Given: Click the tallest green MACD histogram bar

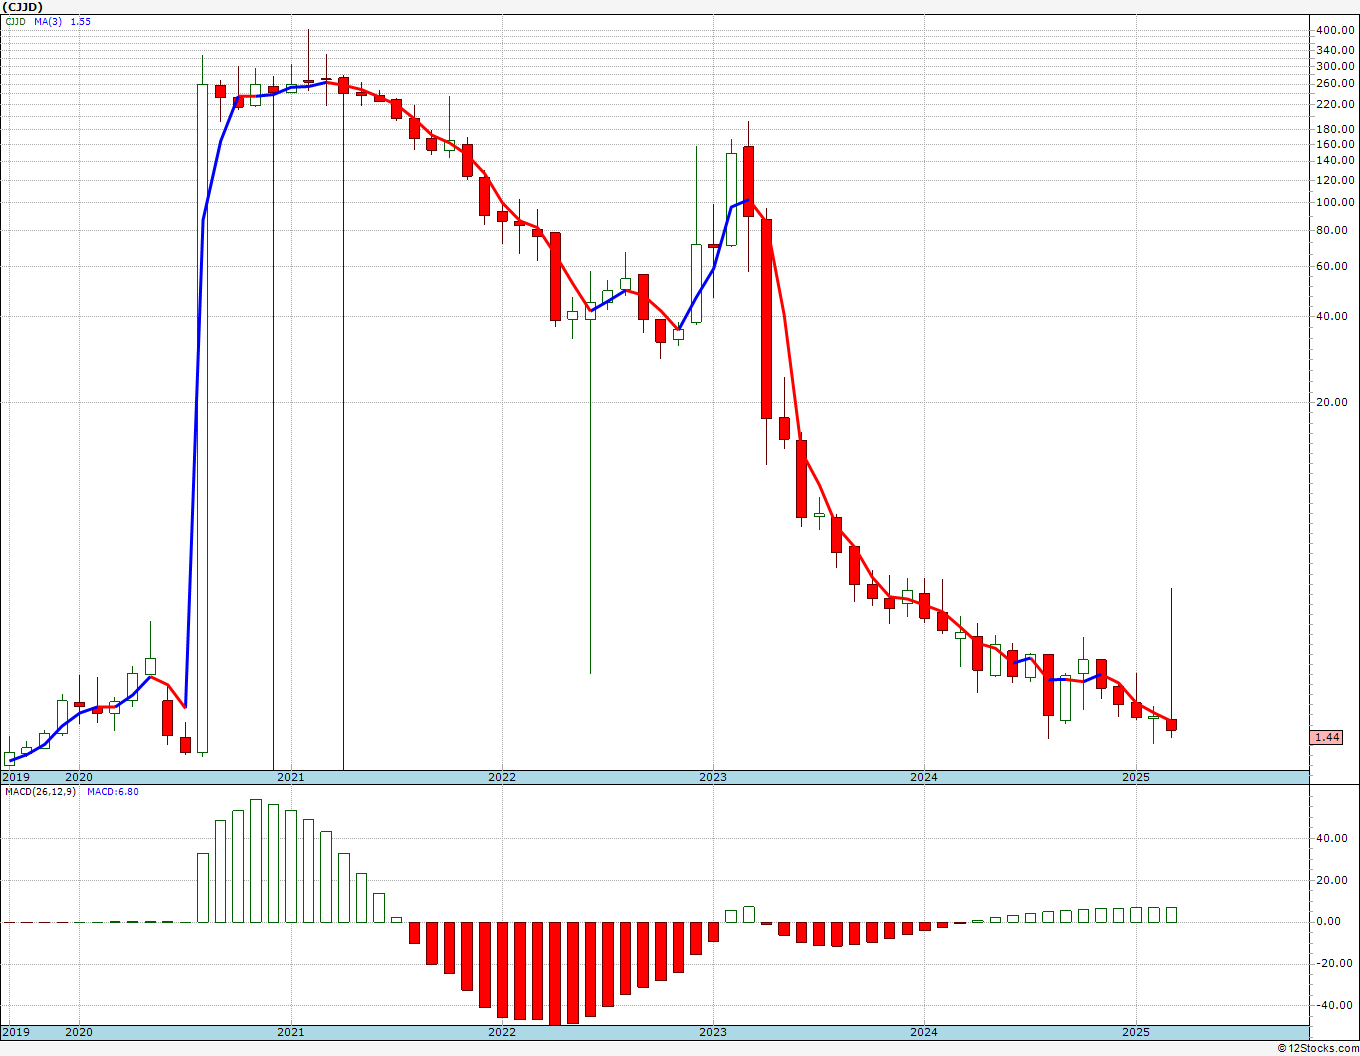Looking at the screenshot, I should [x=255, y=861].
